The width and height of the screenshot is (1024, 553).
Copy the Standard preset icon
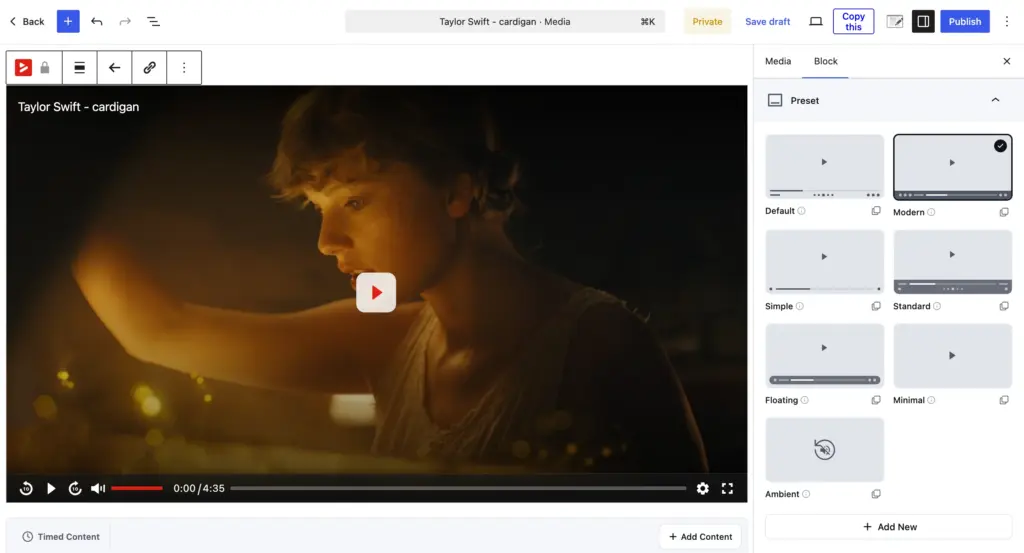1004,306
